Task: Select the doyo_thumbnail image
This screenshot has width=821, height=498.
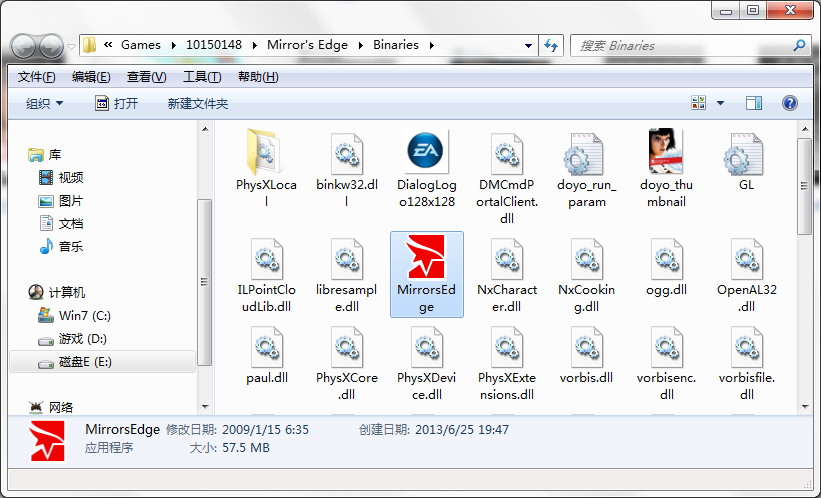Action: point(666,169)
